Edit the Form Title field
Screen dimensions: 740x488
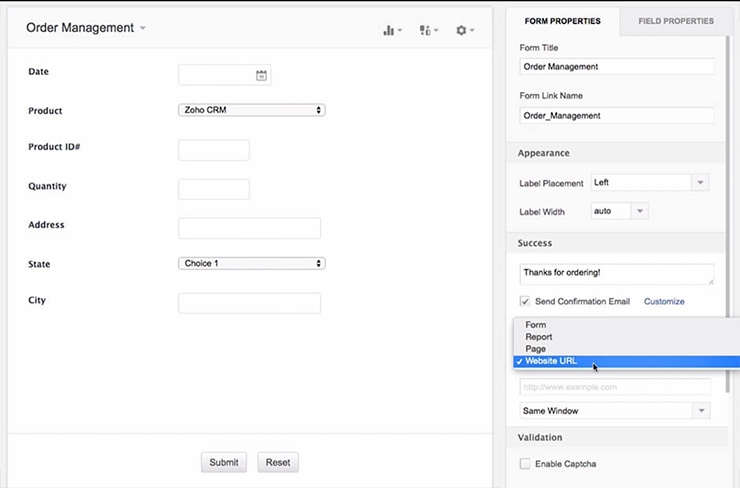click(x=617, y=67)
